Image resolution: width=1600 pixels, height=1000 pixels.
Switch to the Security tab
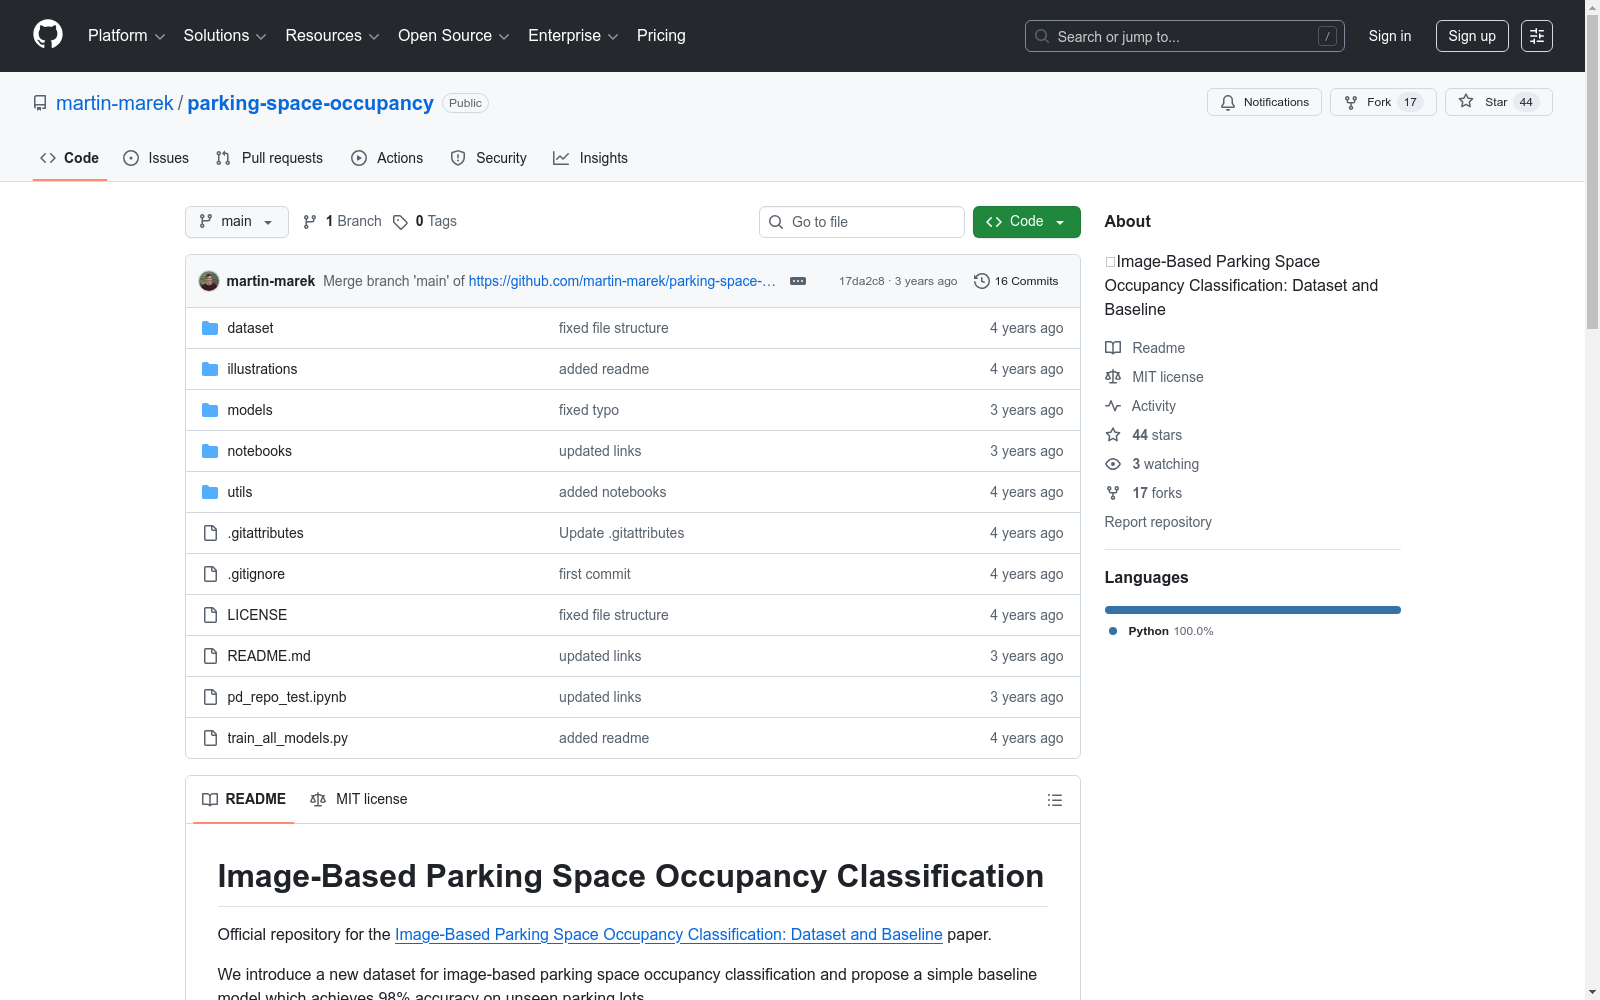click(x=488, y=158)
